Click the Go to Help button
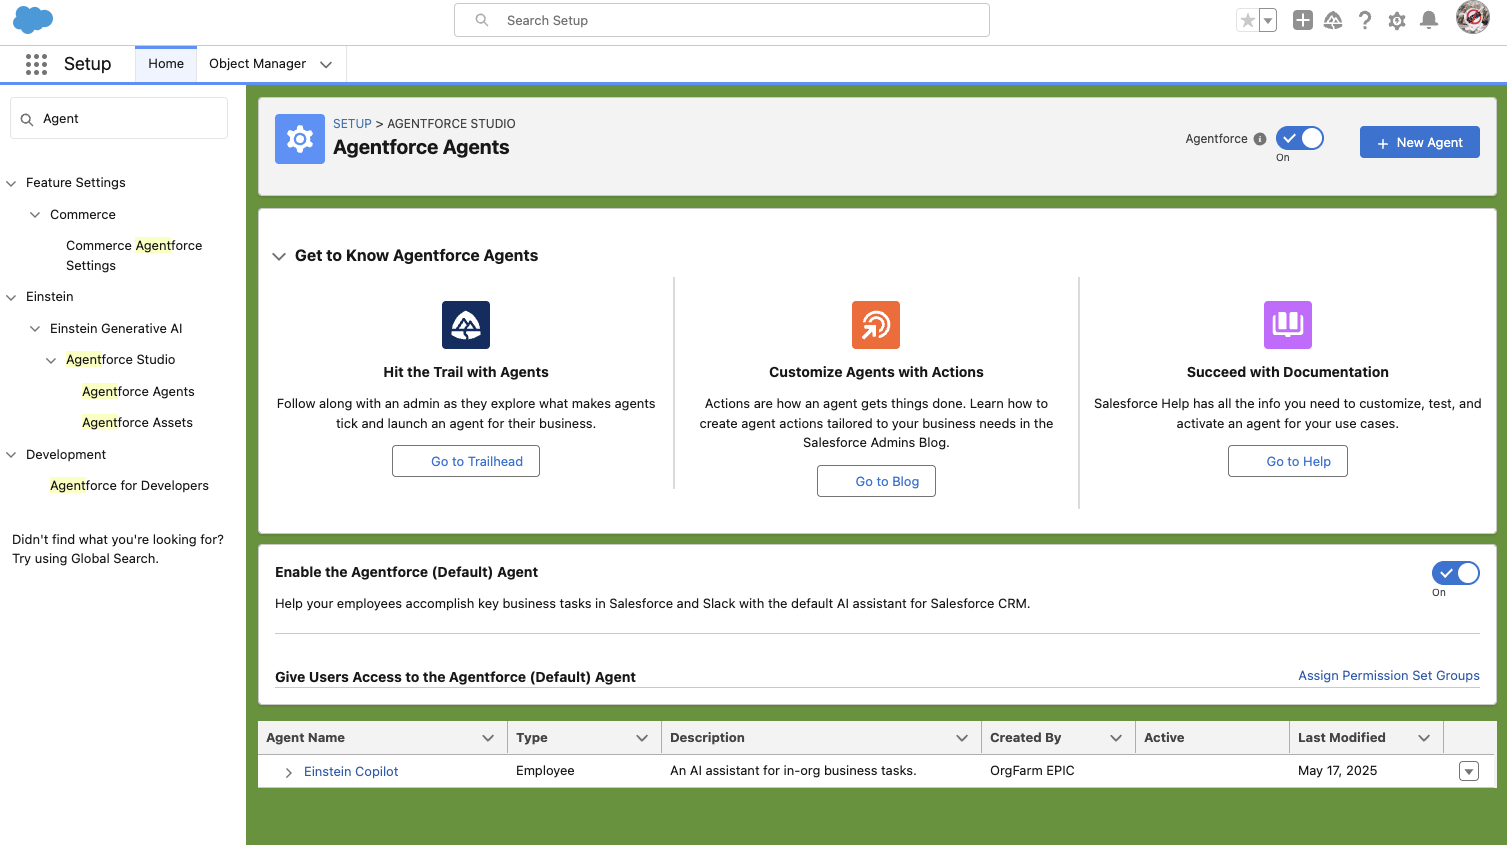This screenshot has width=1507, height=845. 1288,461
